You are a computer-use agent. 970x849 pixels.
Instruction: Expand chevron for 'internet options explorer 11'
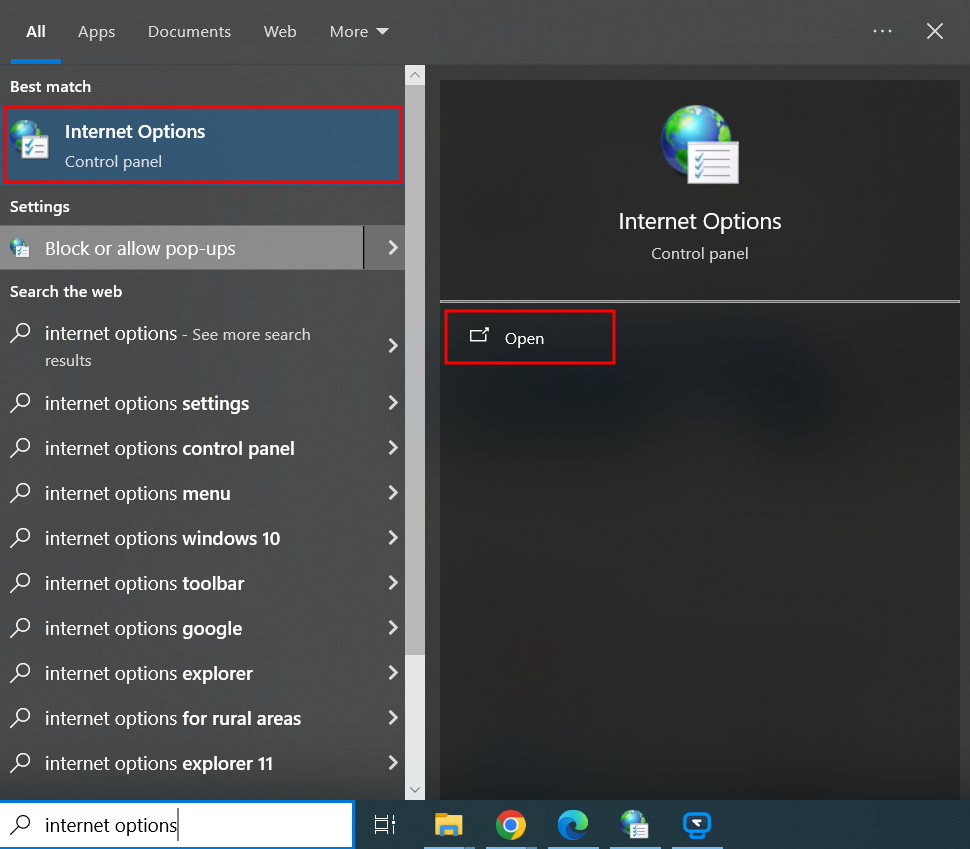(392, 763)
